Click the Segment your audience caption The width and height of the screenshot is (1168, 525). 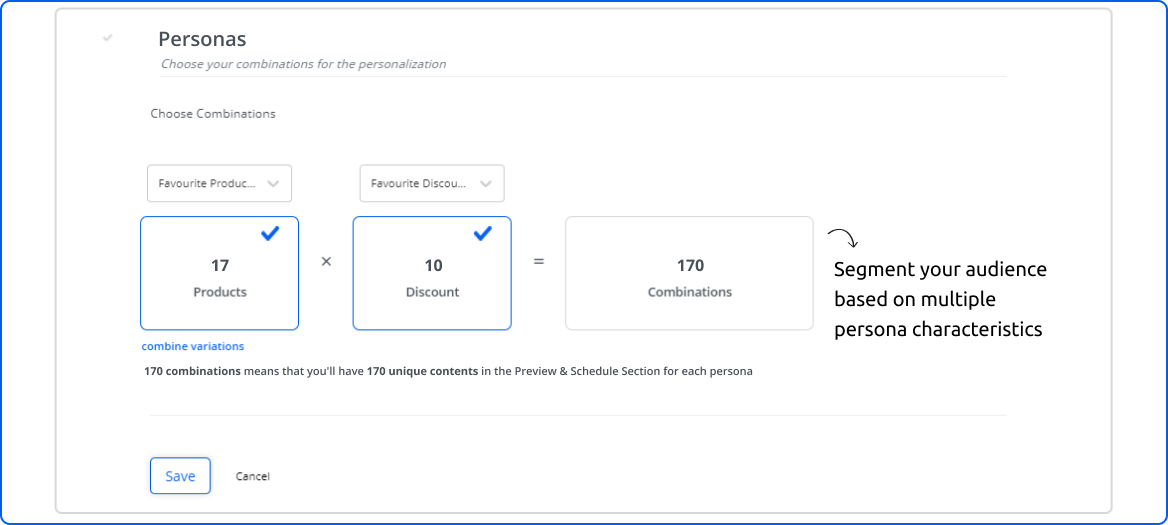[x=940, y=299]
